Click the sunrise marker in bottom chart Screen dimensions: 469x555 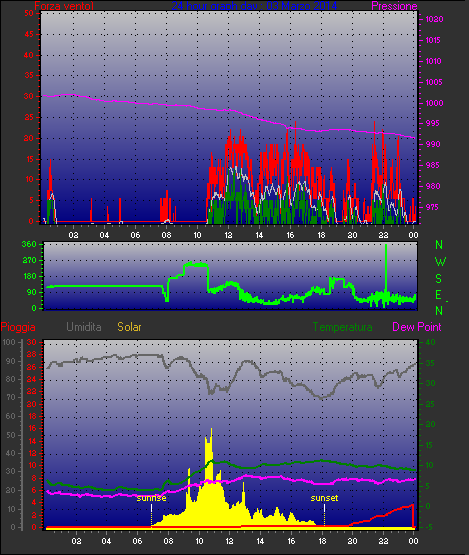point(151,498)
